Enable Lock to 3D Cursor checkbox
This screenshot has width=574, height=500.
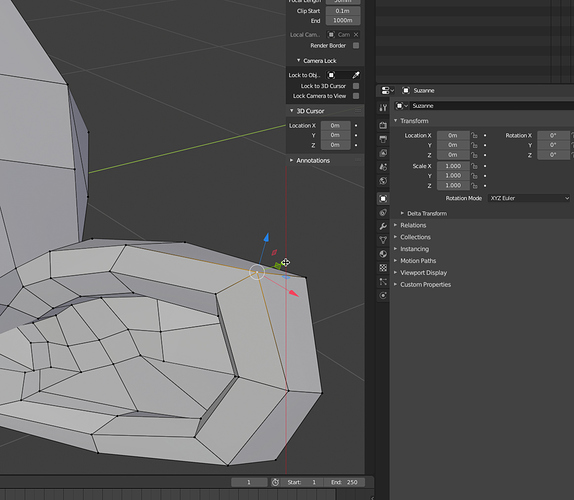(x=356, y=86)
